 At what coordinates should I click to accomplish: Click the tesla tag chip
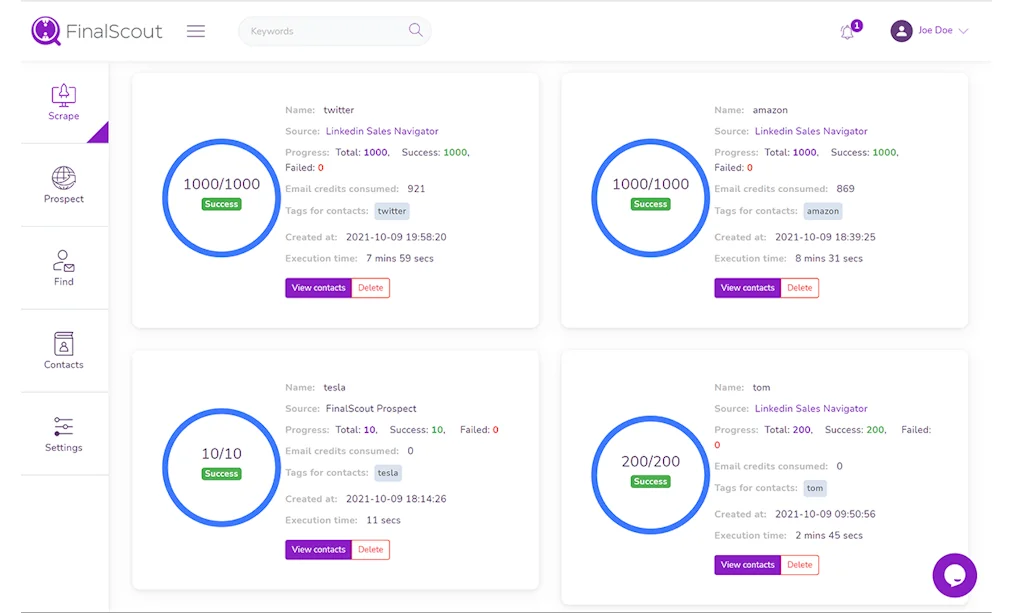click(388, 473)
